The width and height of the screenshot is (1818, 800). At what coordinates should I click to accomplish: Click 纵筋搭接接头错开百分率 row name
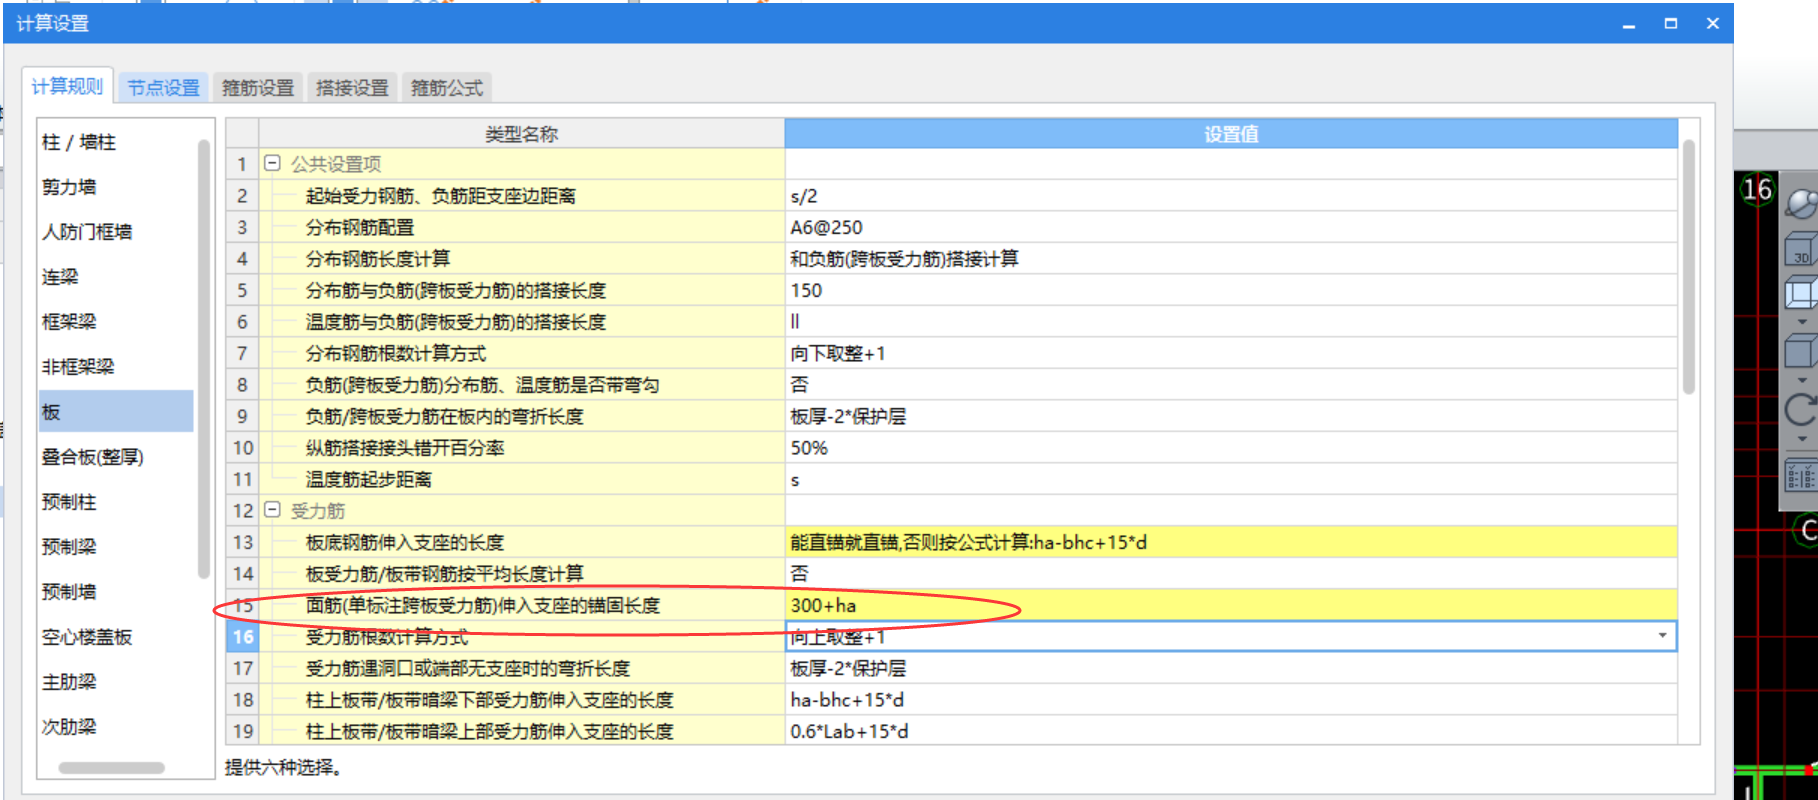(x=405, y=448)
